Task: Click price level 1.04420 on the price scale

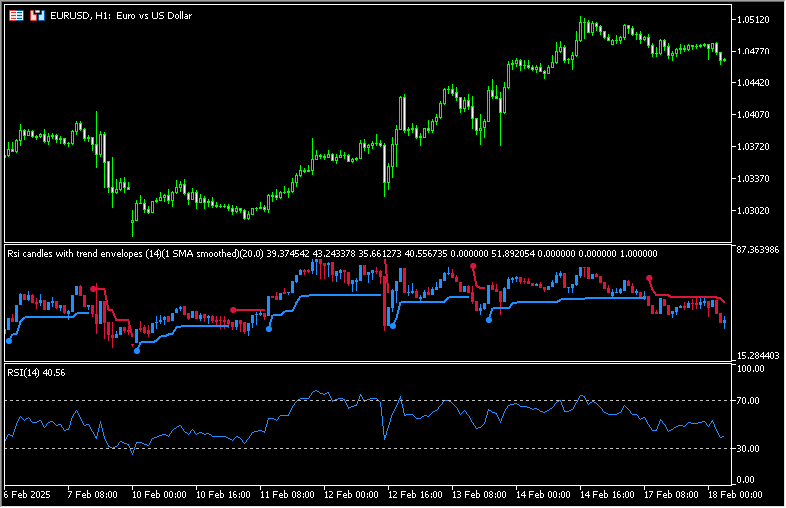Action: [x=753, y=83]
